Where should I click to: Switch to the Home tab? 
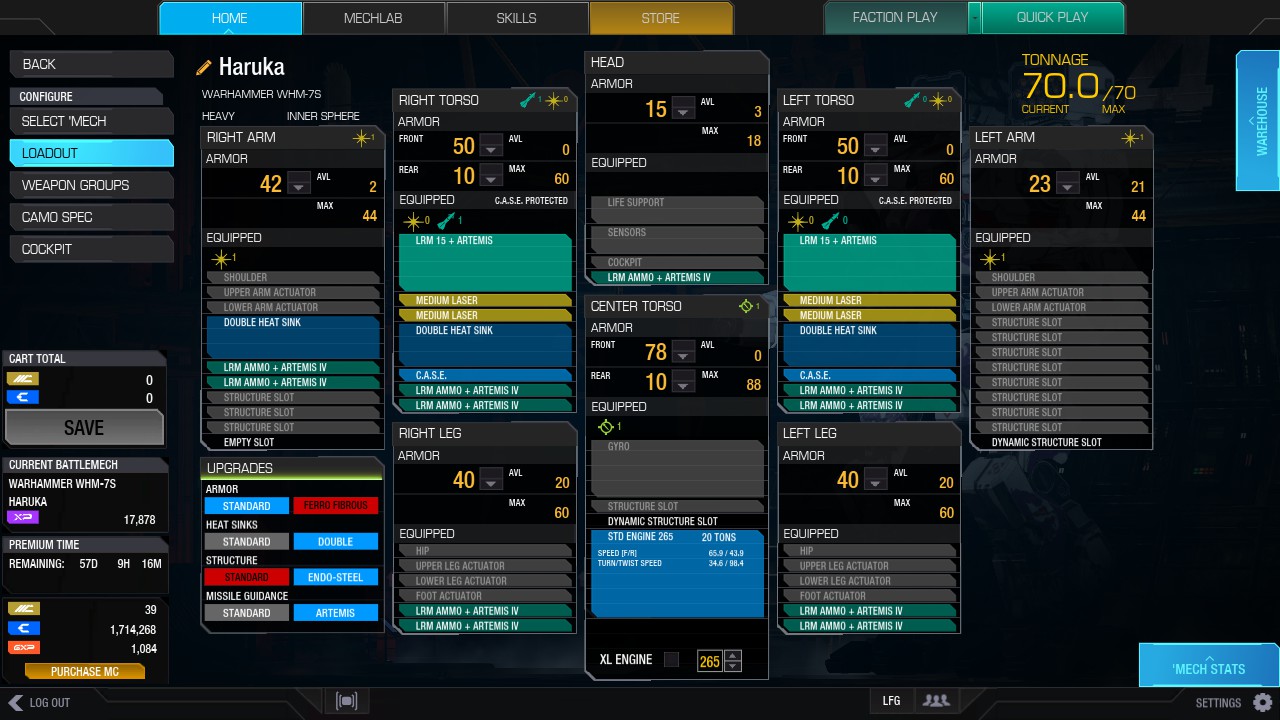point(230,18)
